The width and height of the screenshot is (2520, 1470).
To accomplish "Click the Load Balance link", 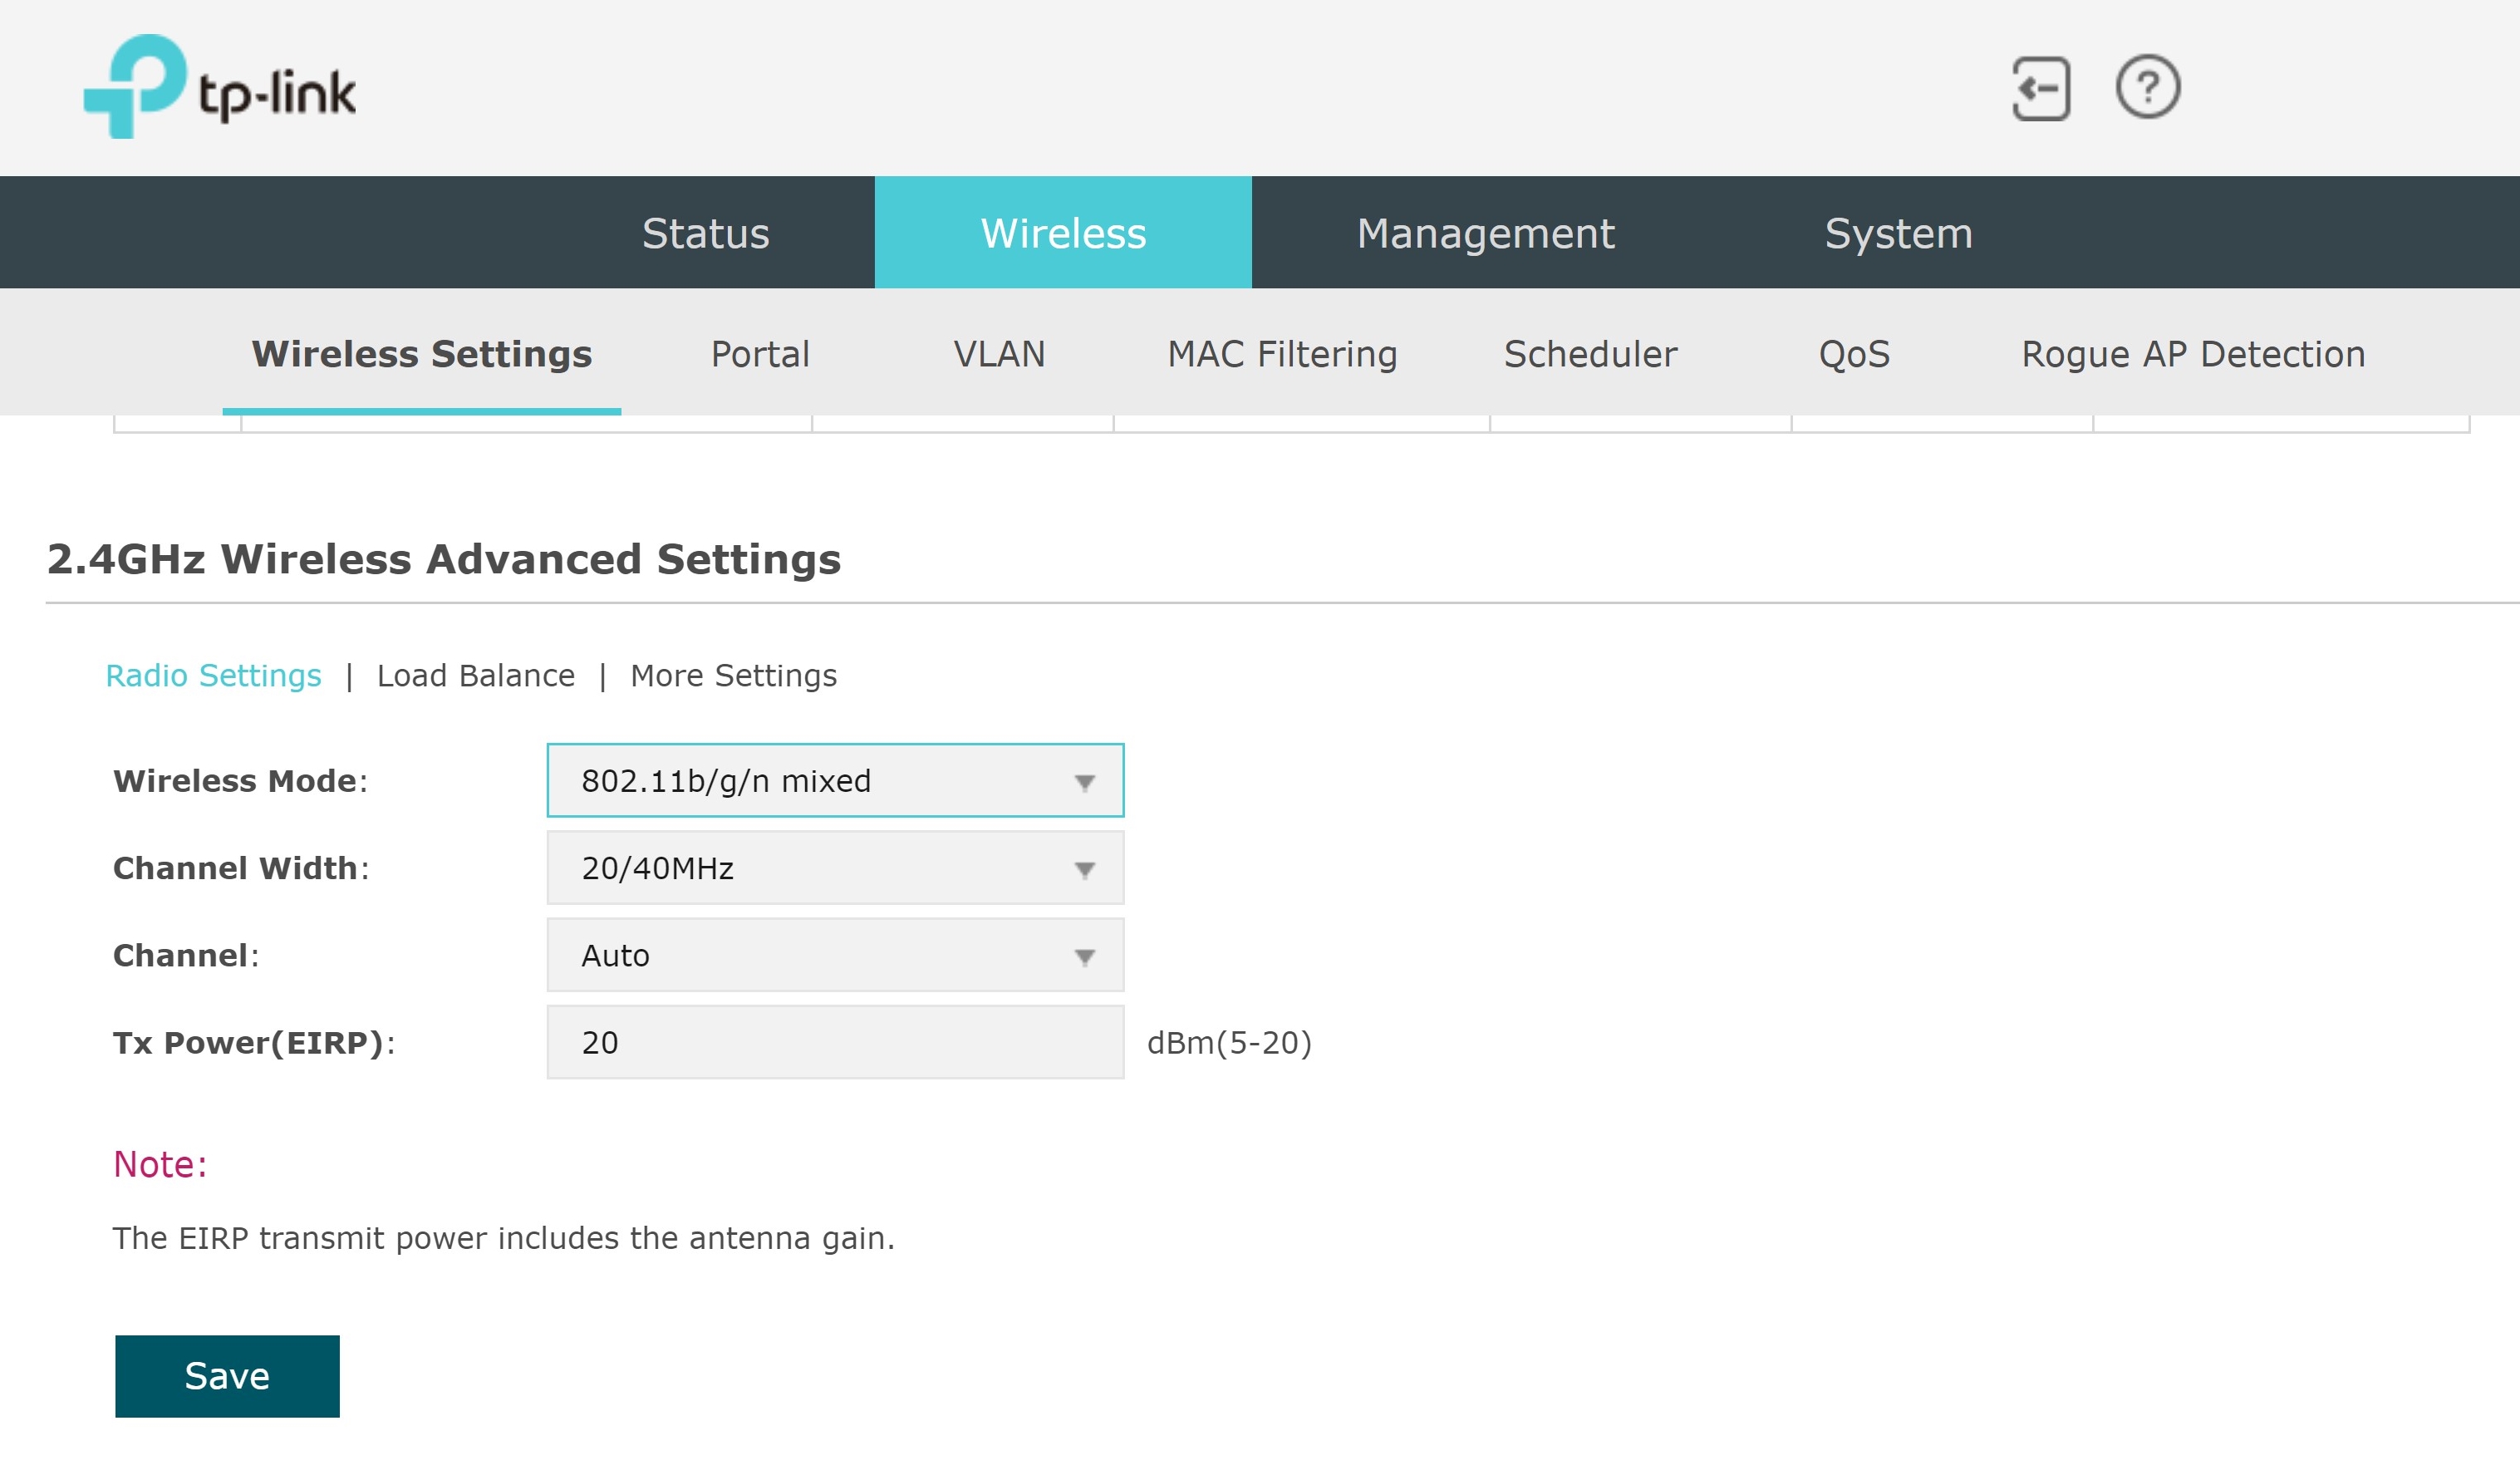I will 476,676.
